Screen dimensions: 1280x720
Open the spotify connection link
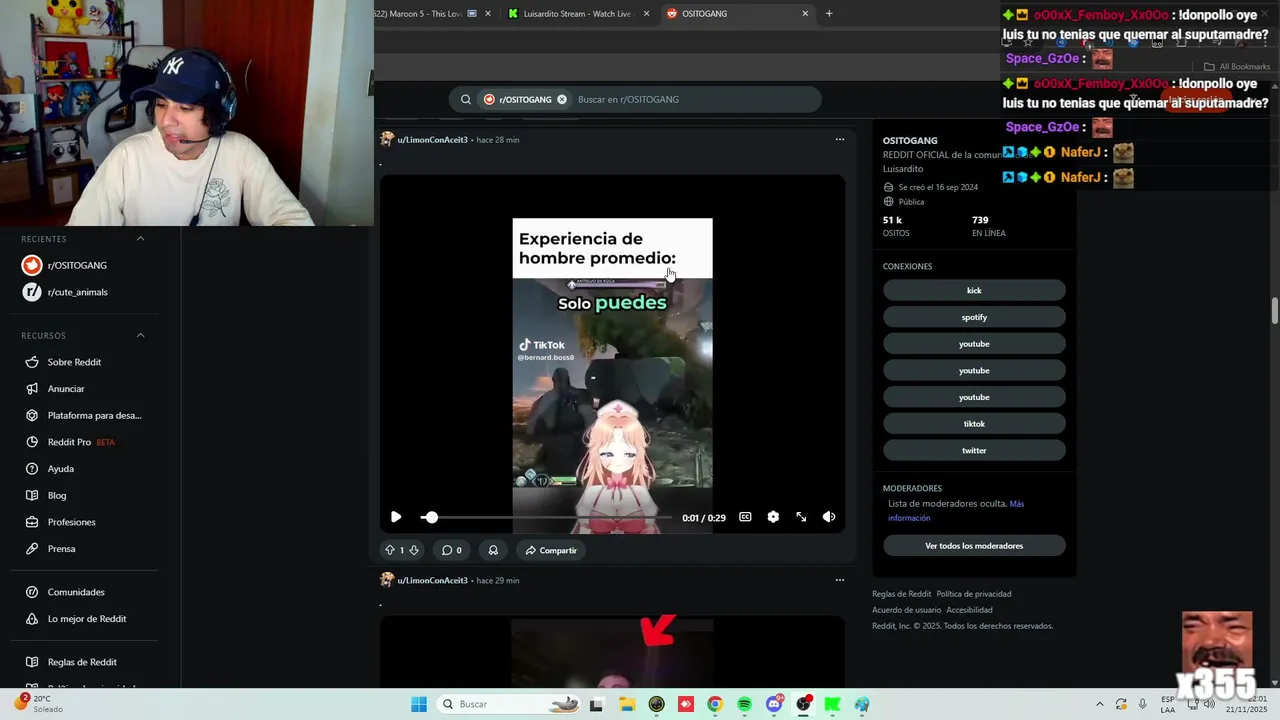[974, 317]
